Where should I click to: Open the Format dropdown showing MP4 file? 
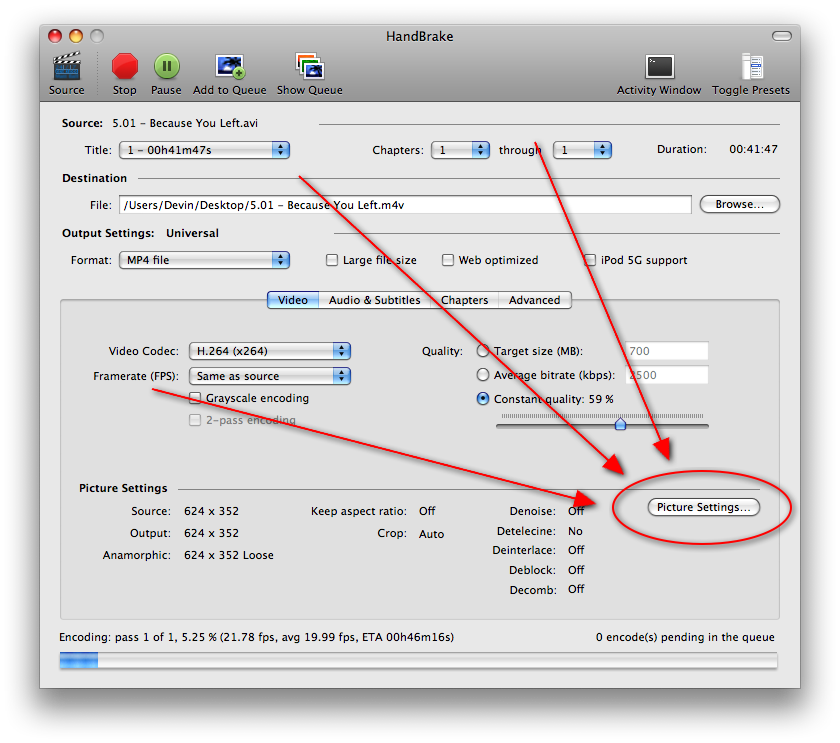tap(204, 260)
